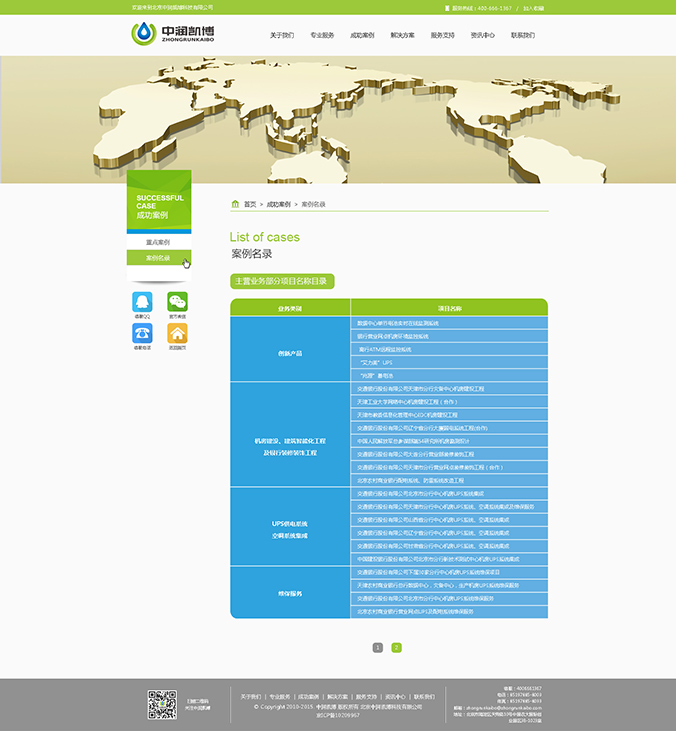
Task: Click the orange return-home house icon
Action: 177,334
